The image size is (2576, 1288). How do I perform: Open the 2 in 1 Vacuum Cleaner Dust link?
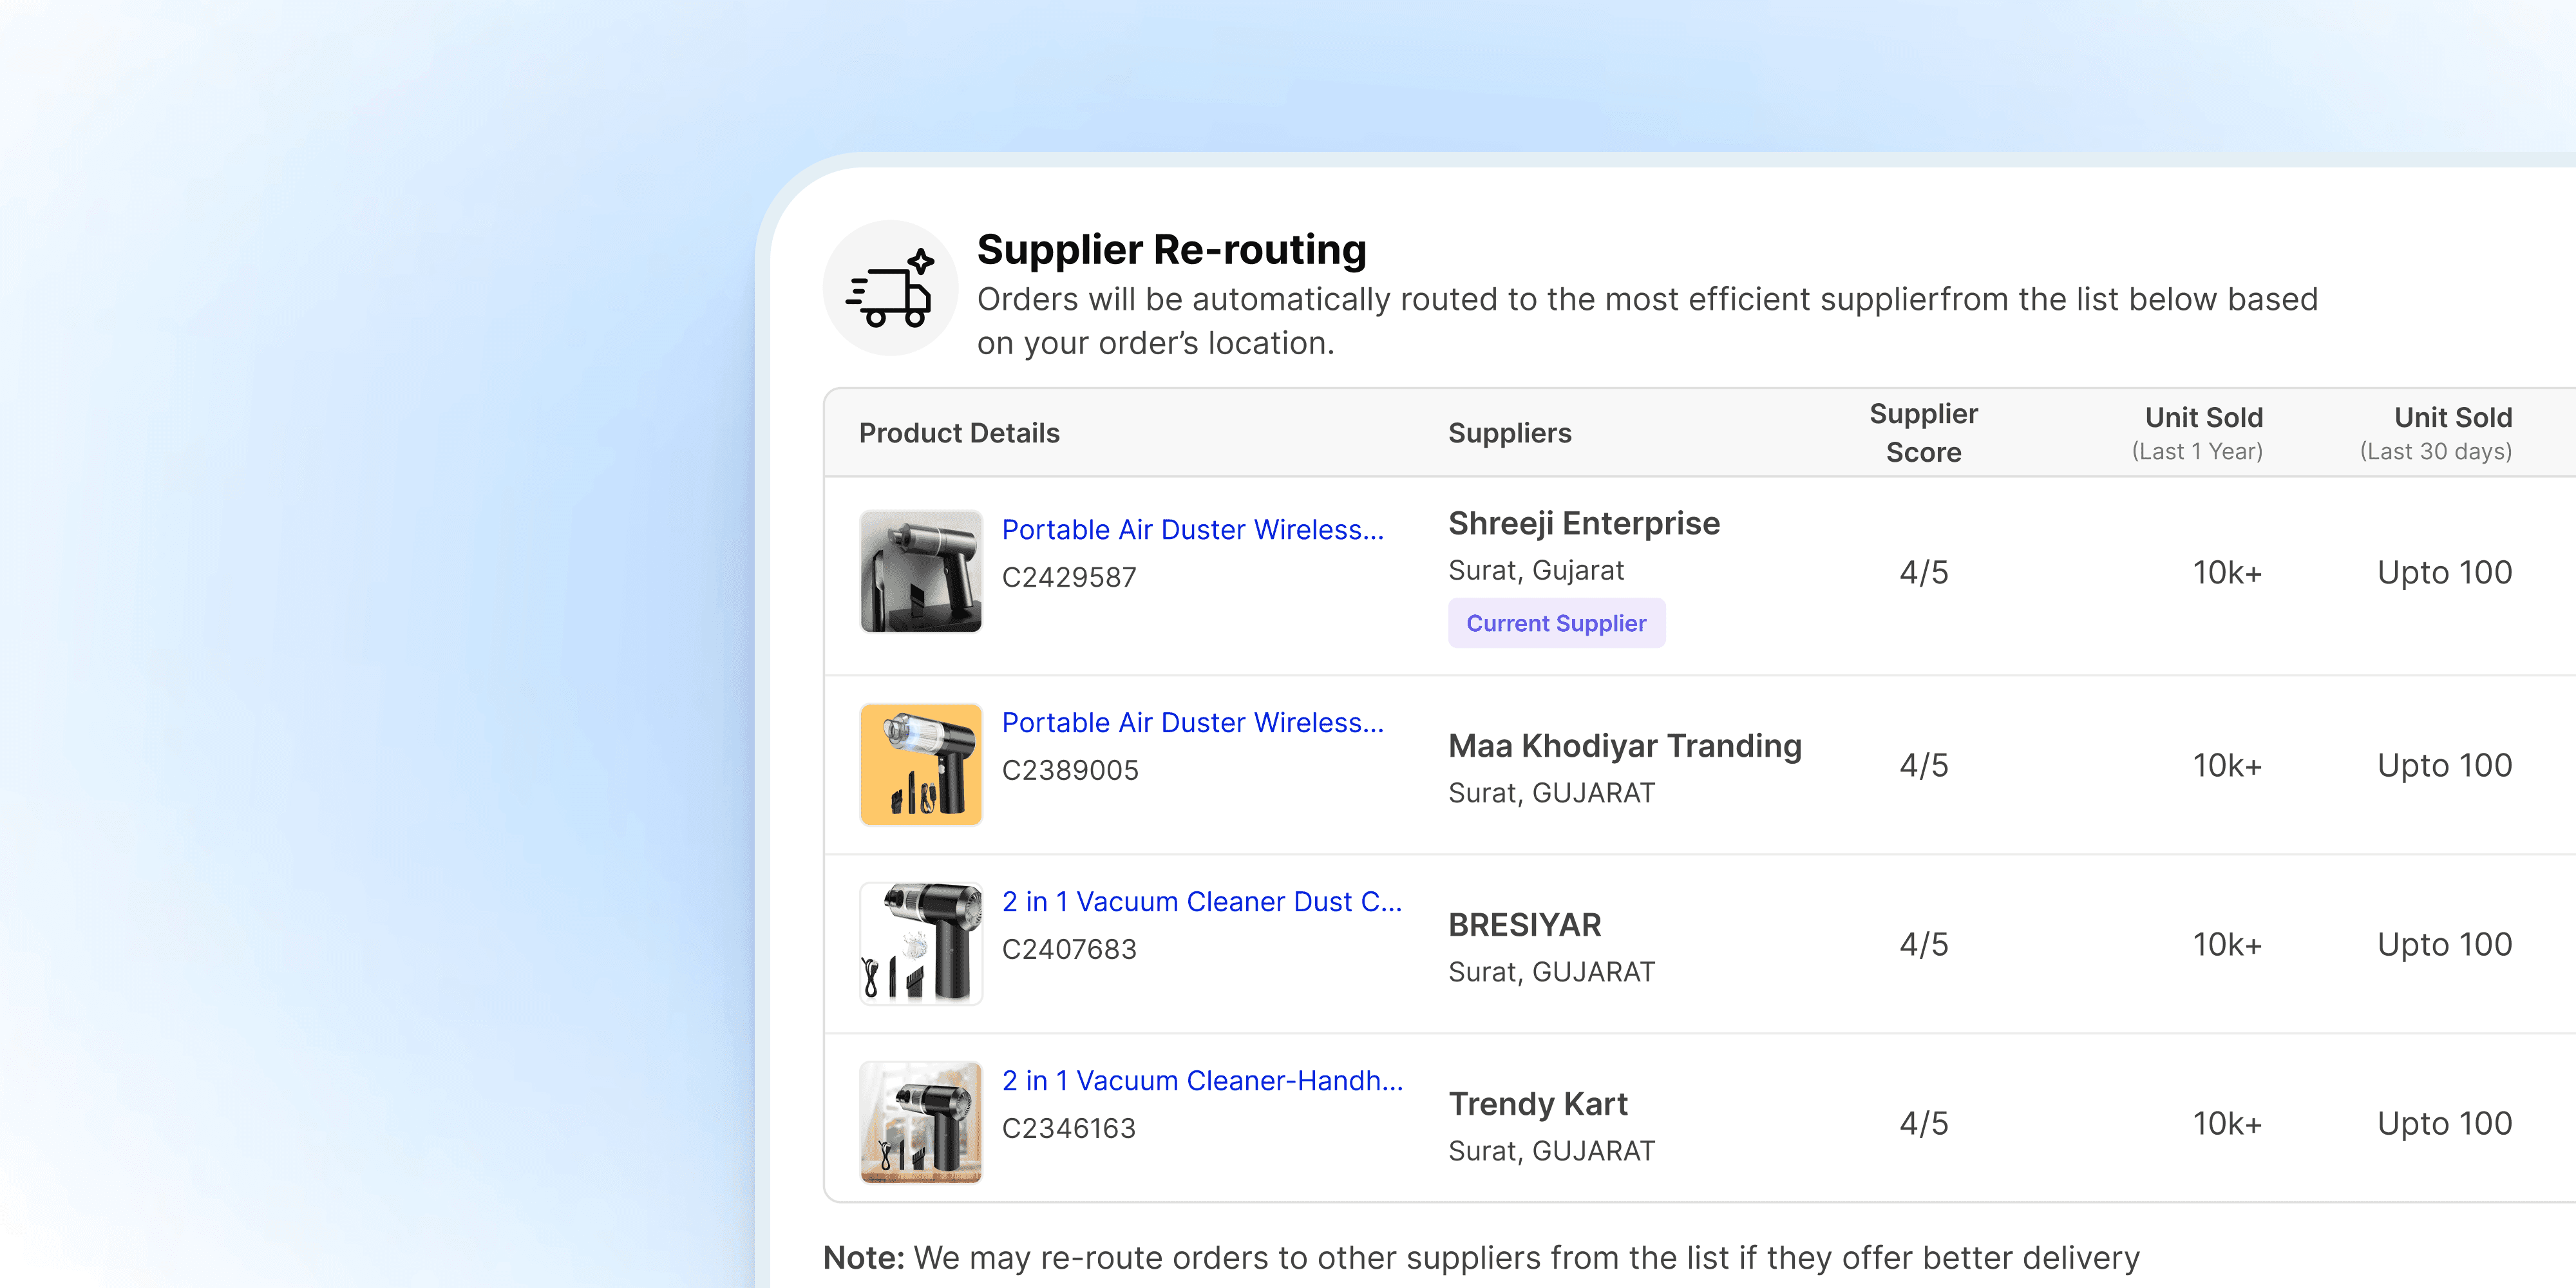1202,901
